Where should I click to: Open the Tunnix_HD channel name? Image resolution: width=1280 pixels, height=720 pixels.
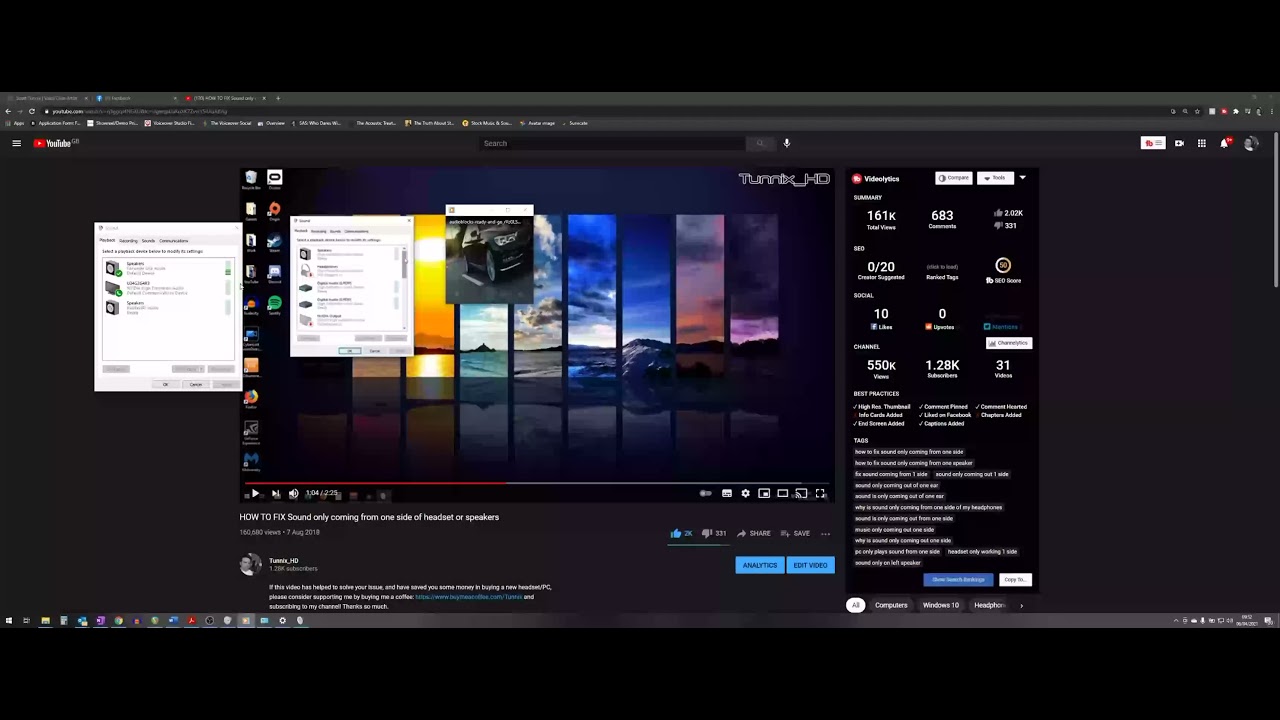point(284,561)
